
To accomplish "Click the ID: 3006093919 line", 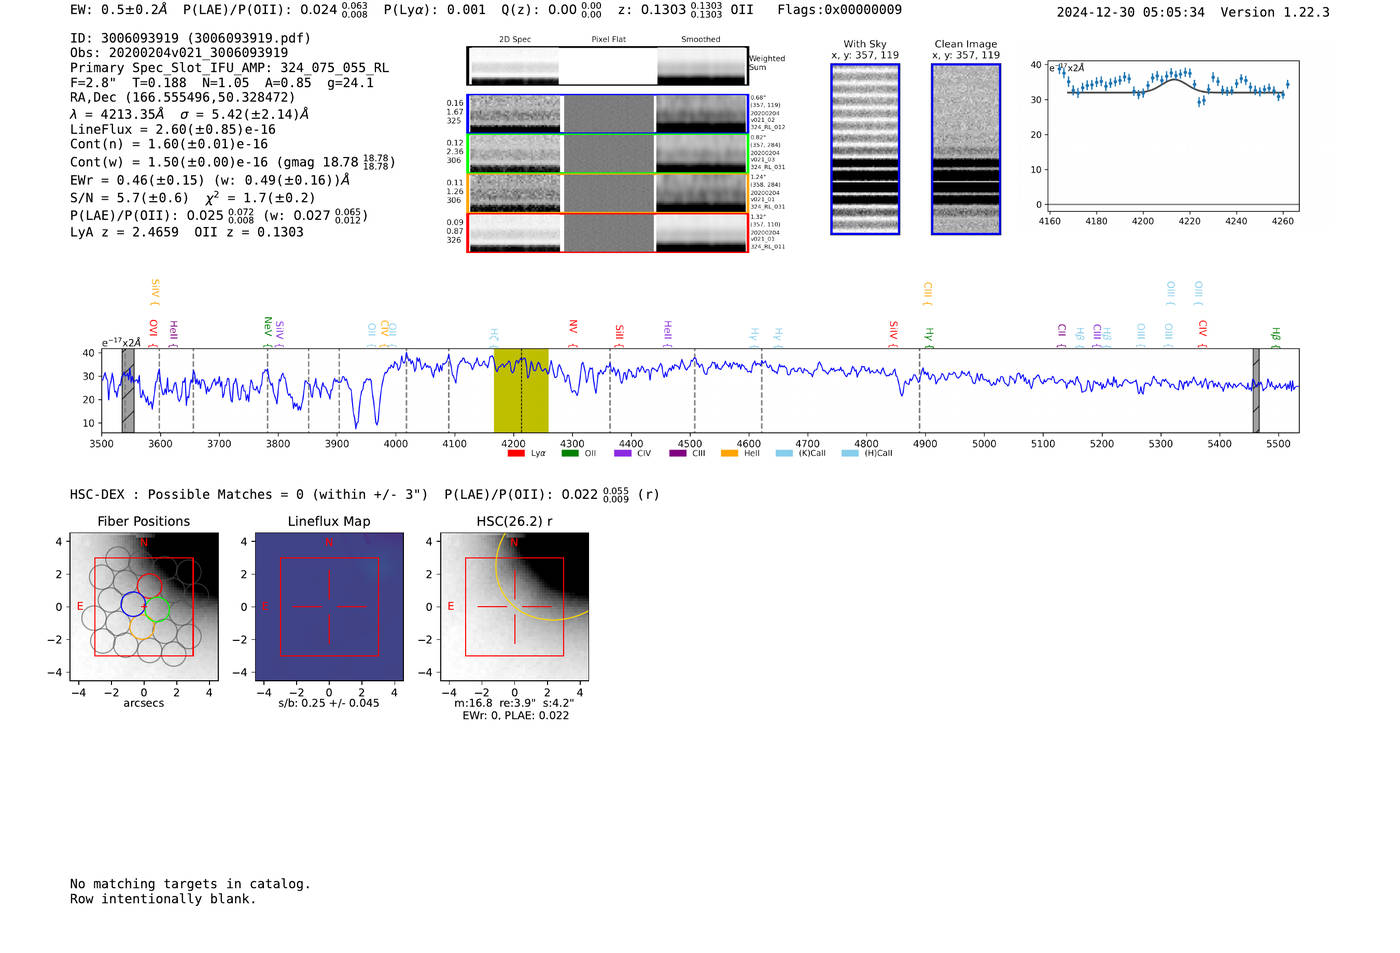I will point(190,38).
